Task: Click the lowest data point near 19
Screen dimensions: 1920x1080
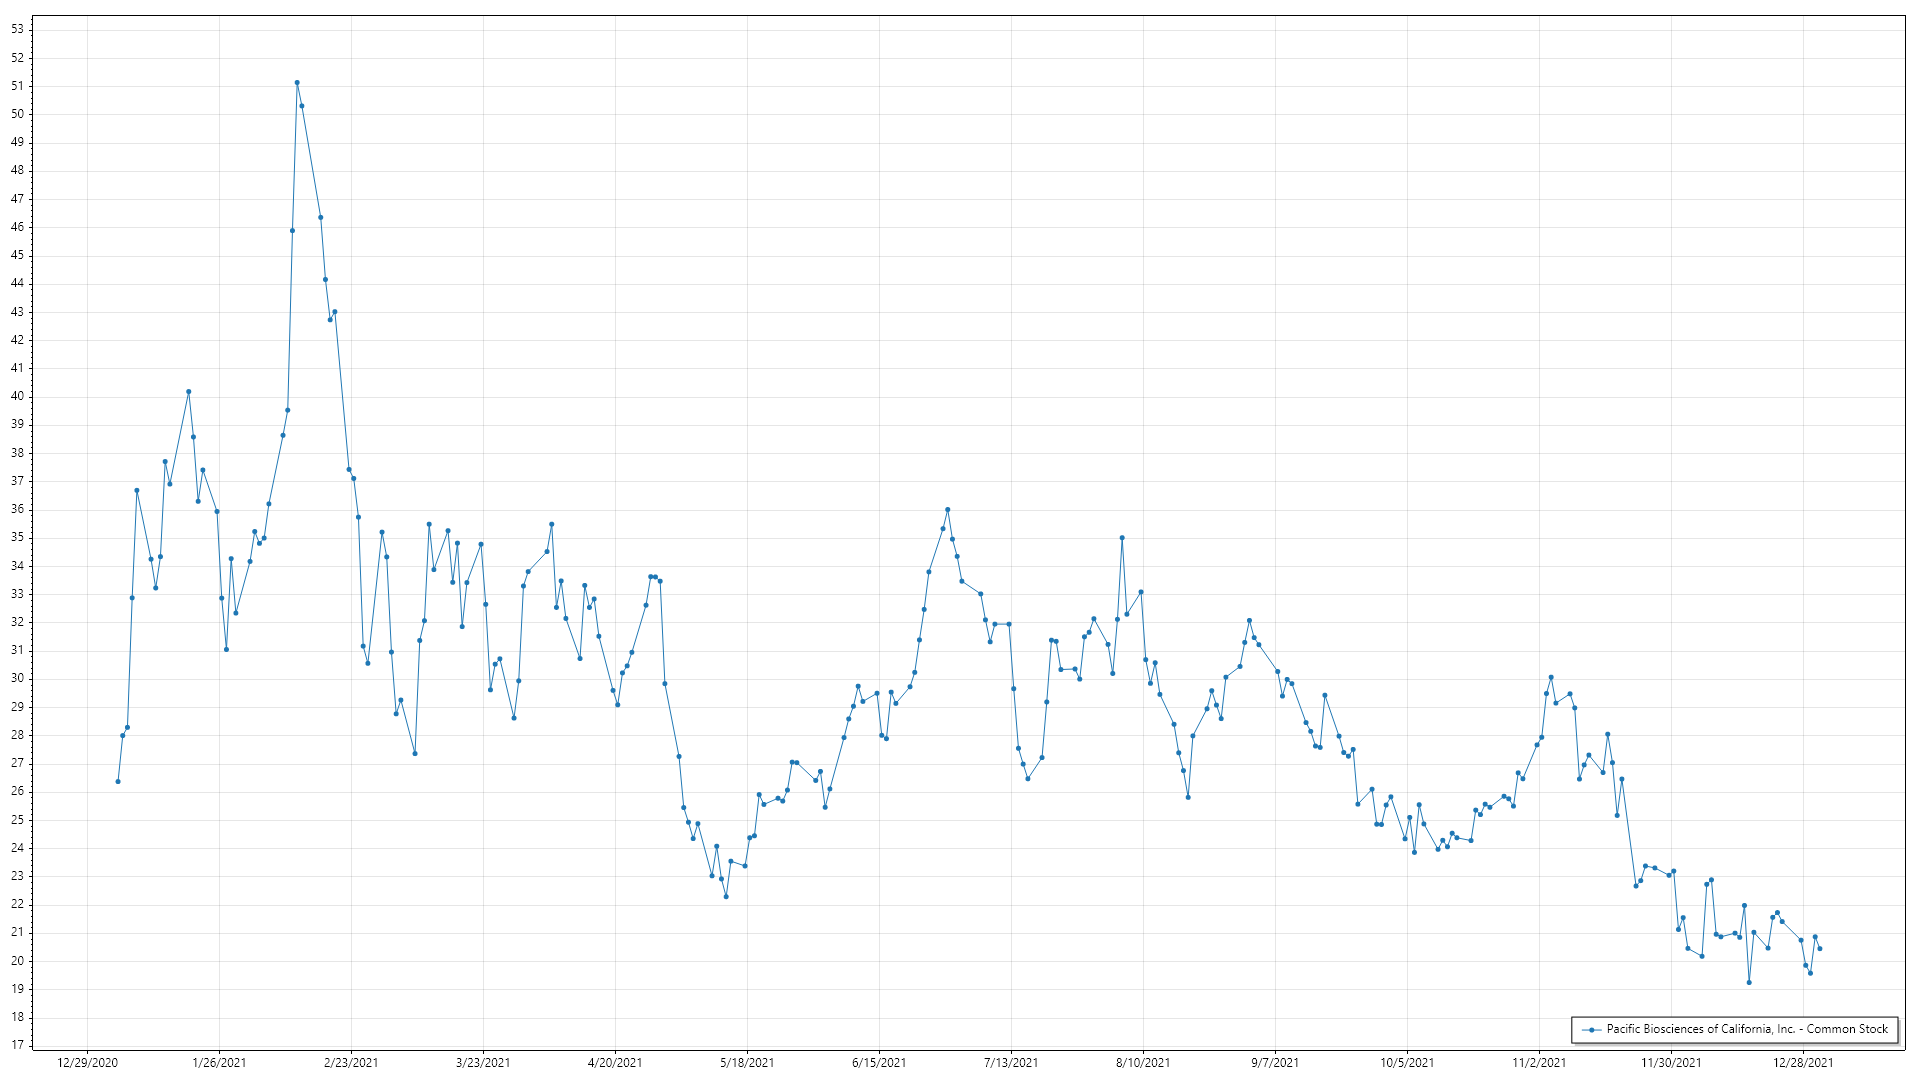Action: [1749, 982]
